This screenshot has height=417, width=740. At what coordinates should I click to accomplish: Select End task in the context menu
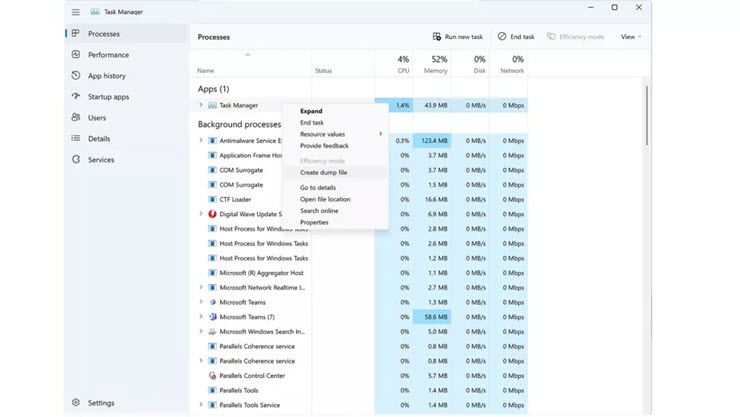pos(312,123)
